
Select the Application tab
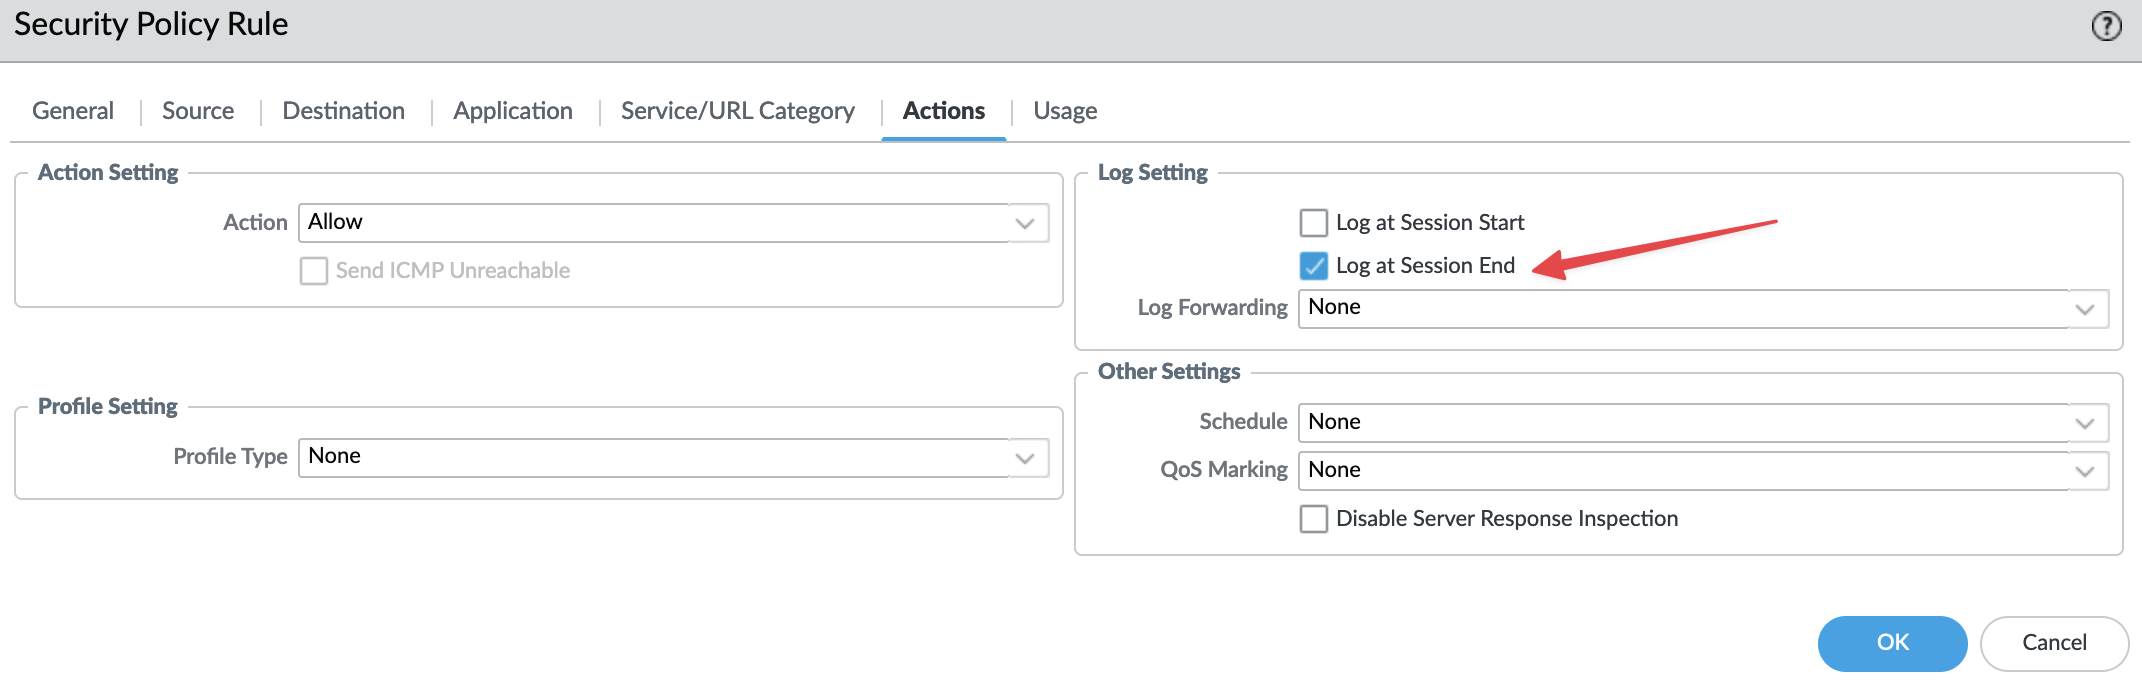click(512, 111)
